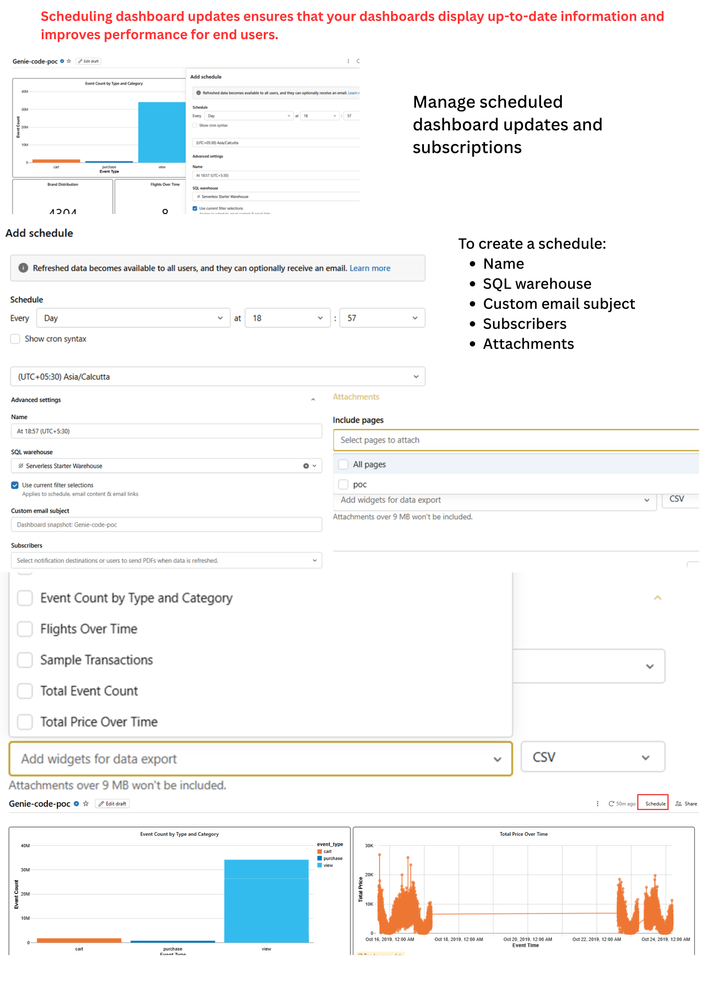Click the Custom email subject input field

(x=166, y=524)
